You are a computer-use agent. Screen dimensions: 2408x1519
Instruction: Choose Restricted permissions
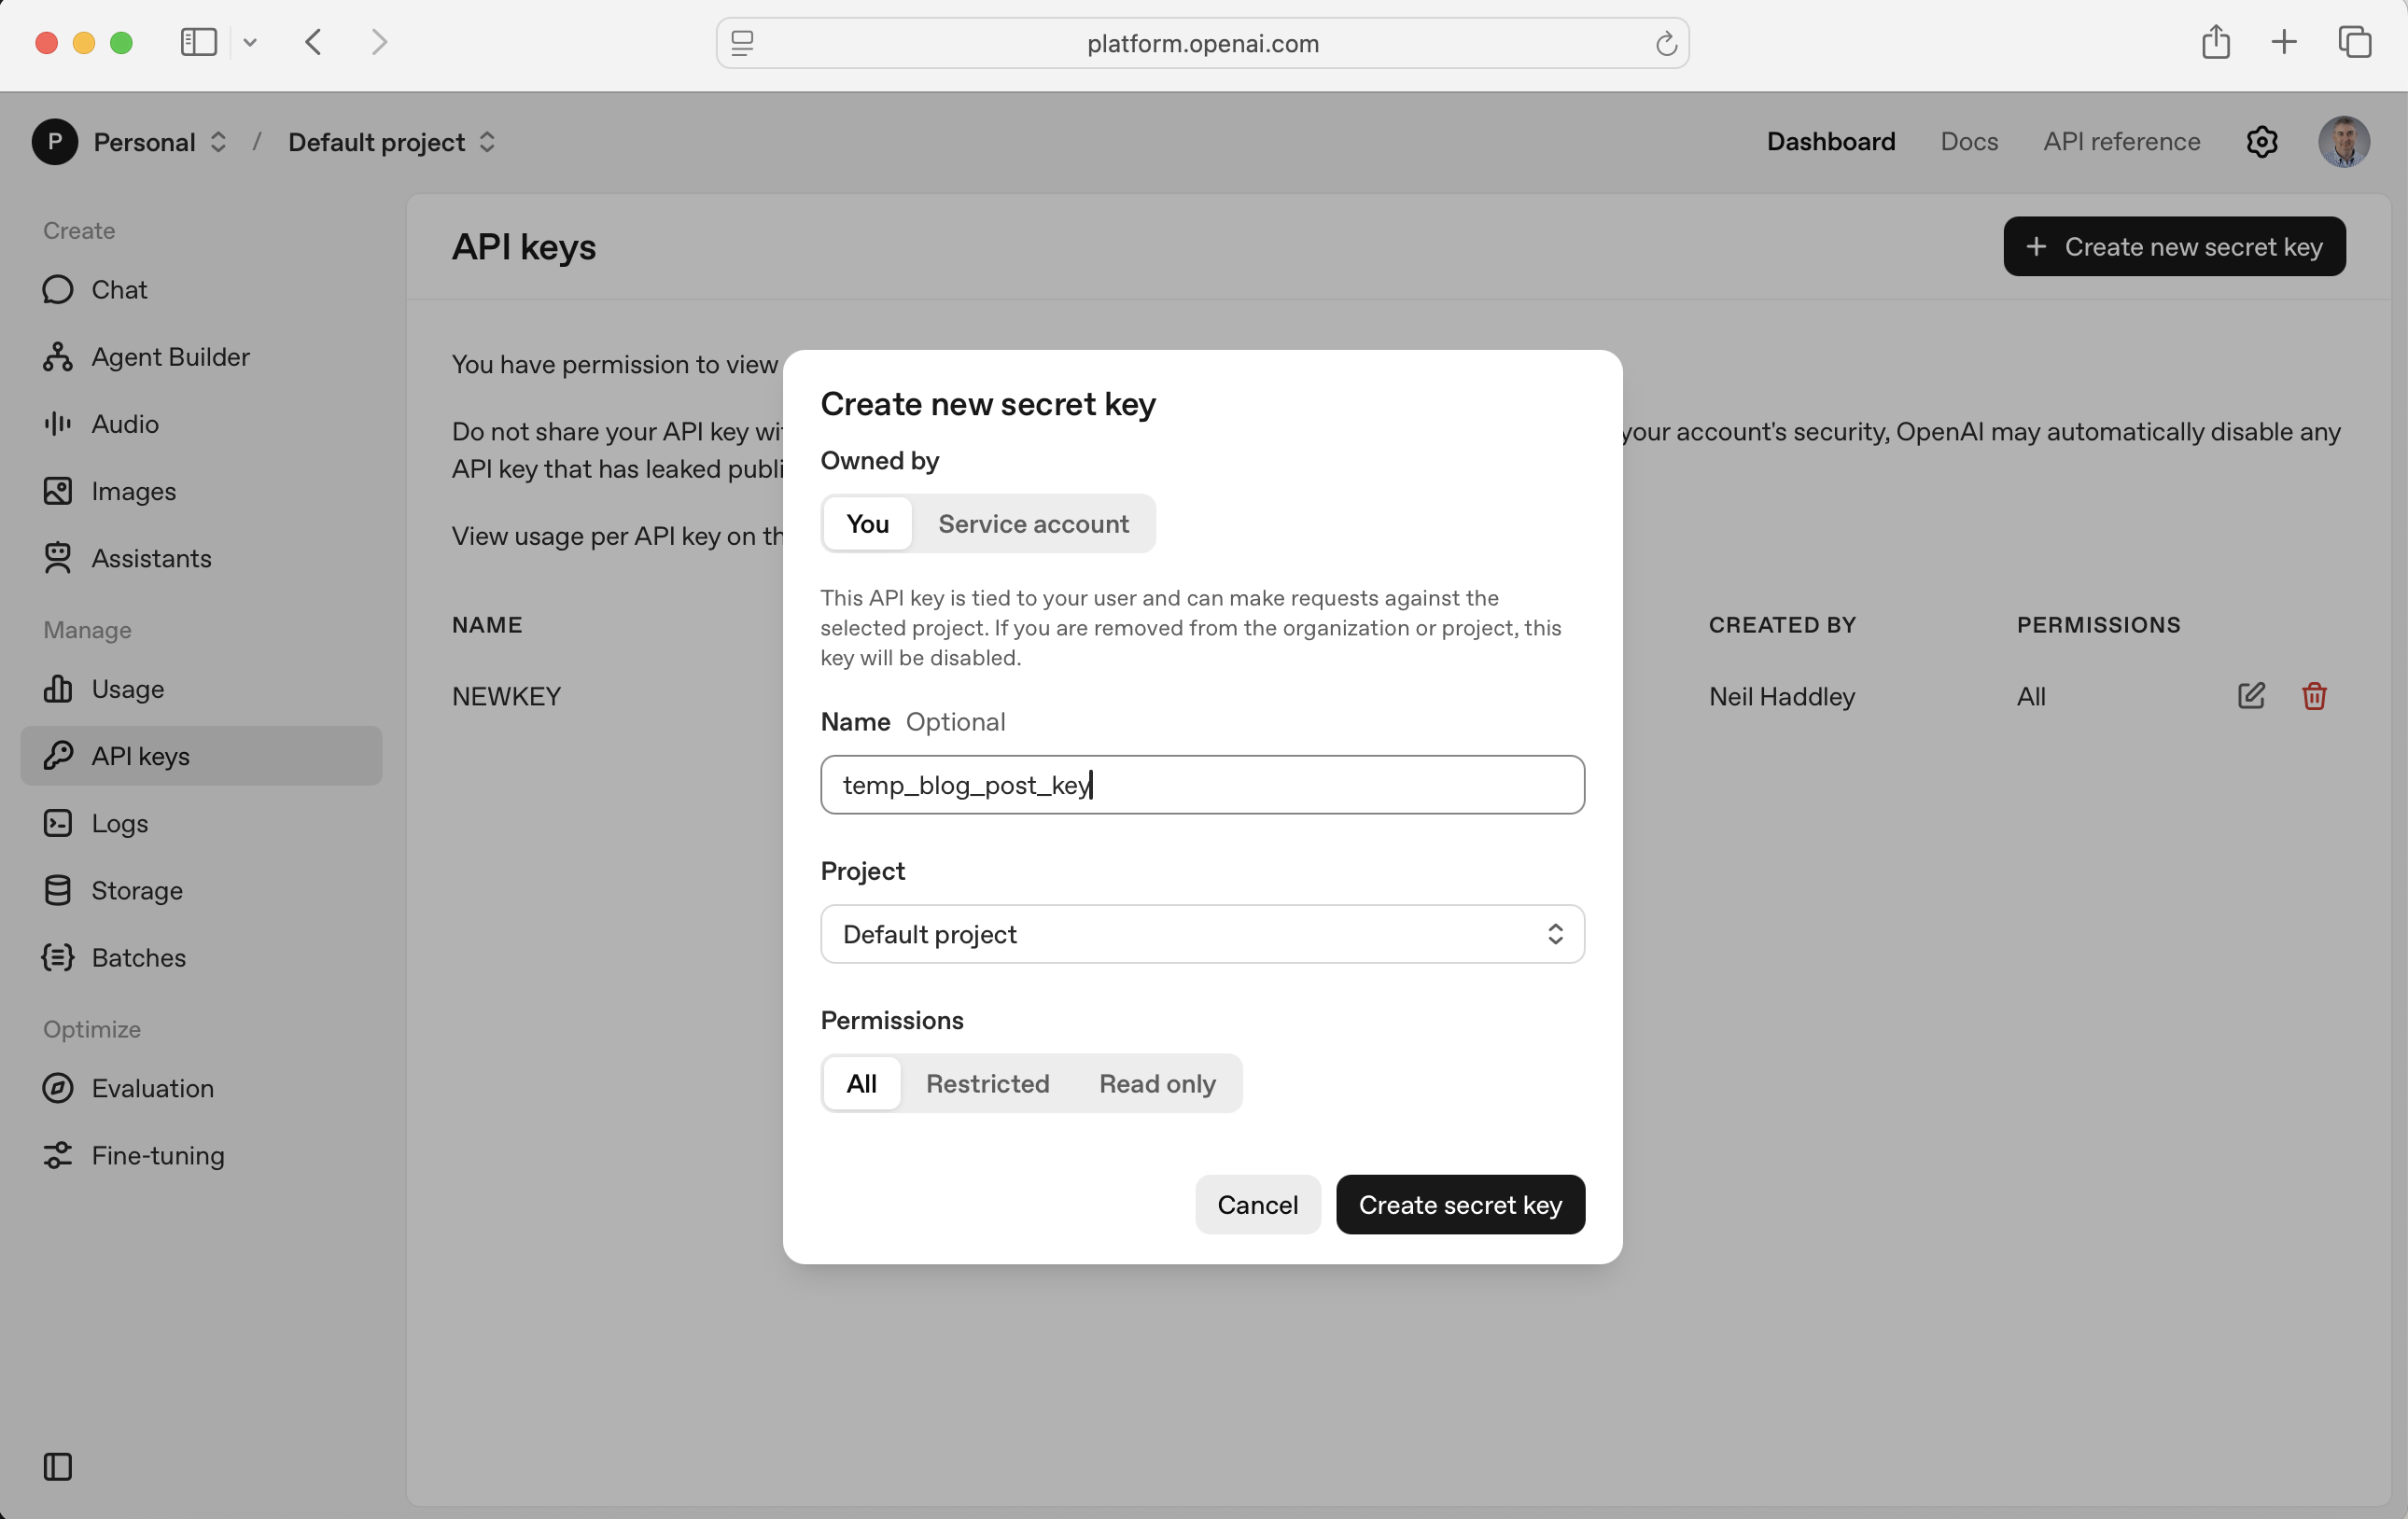pyautogui.click(x=987, y=1083)
